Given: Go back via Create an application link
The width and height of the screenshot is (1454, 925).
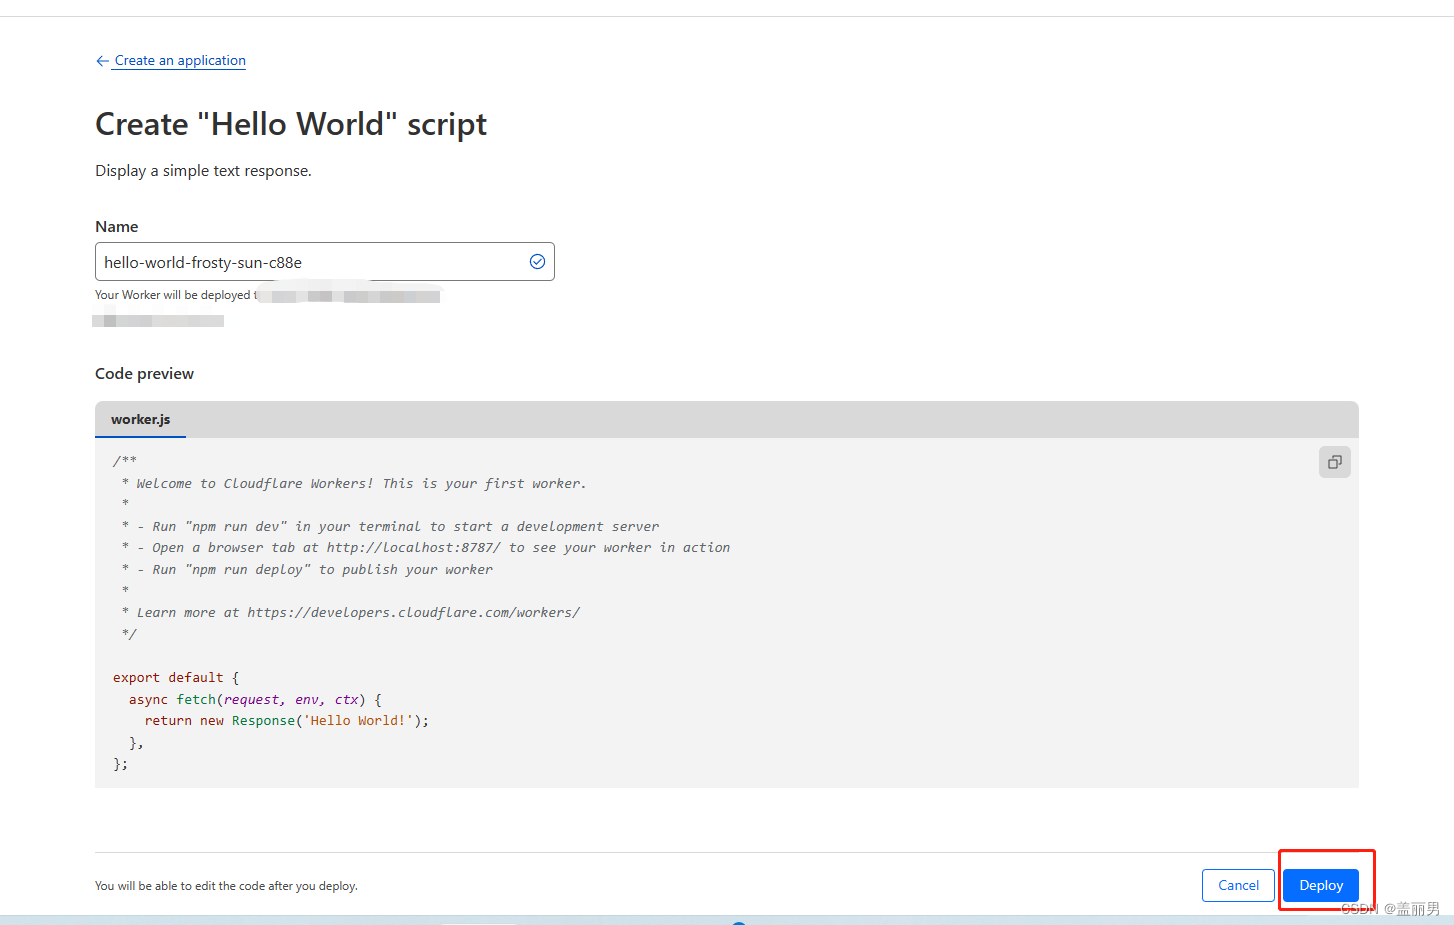Looking at the screenshot, I should pos(180,61).
